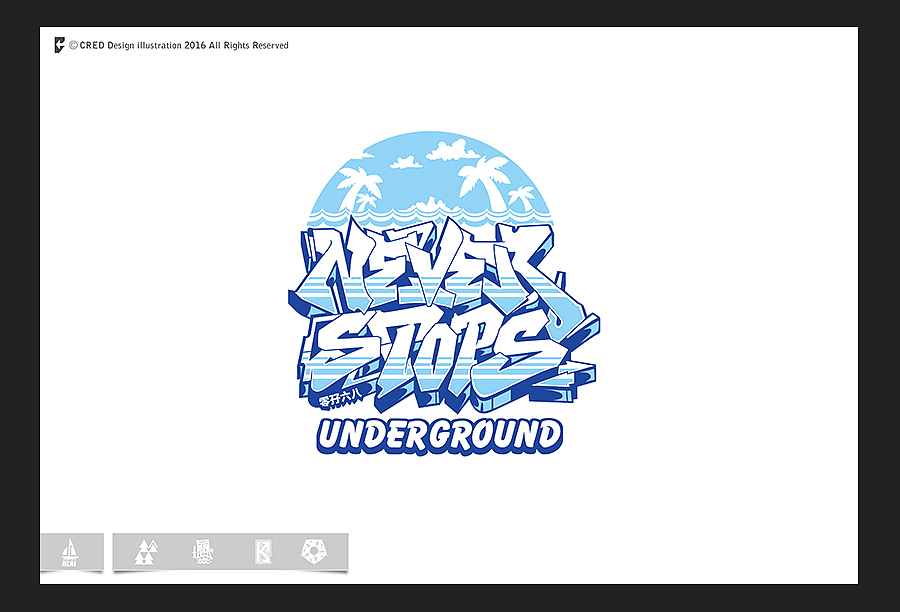
Task: Click the CRED Design illustration 2016 copyright text
Action: point(179,45)
